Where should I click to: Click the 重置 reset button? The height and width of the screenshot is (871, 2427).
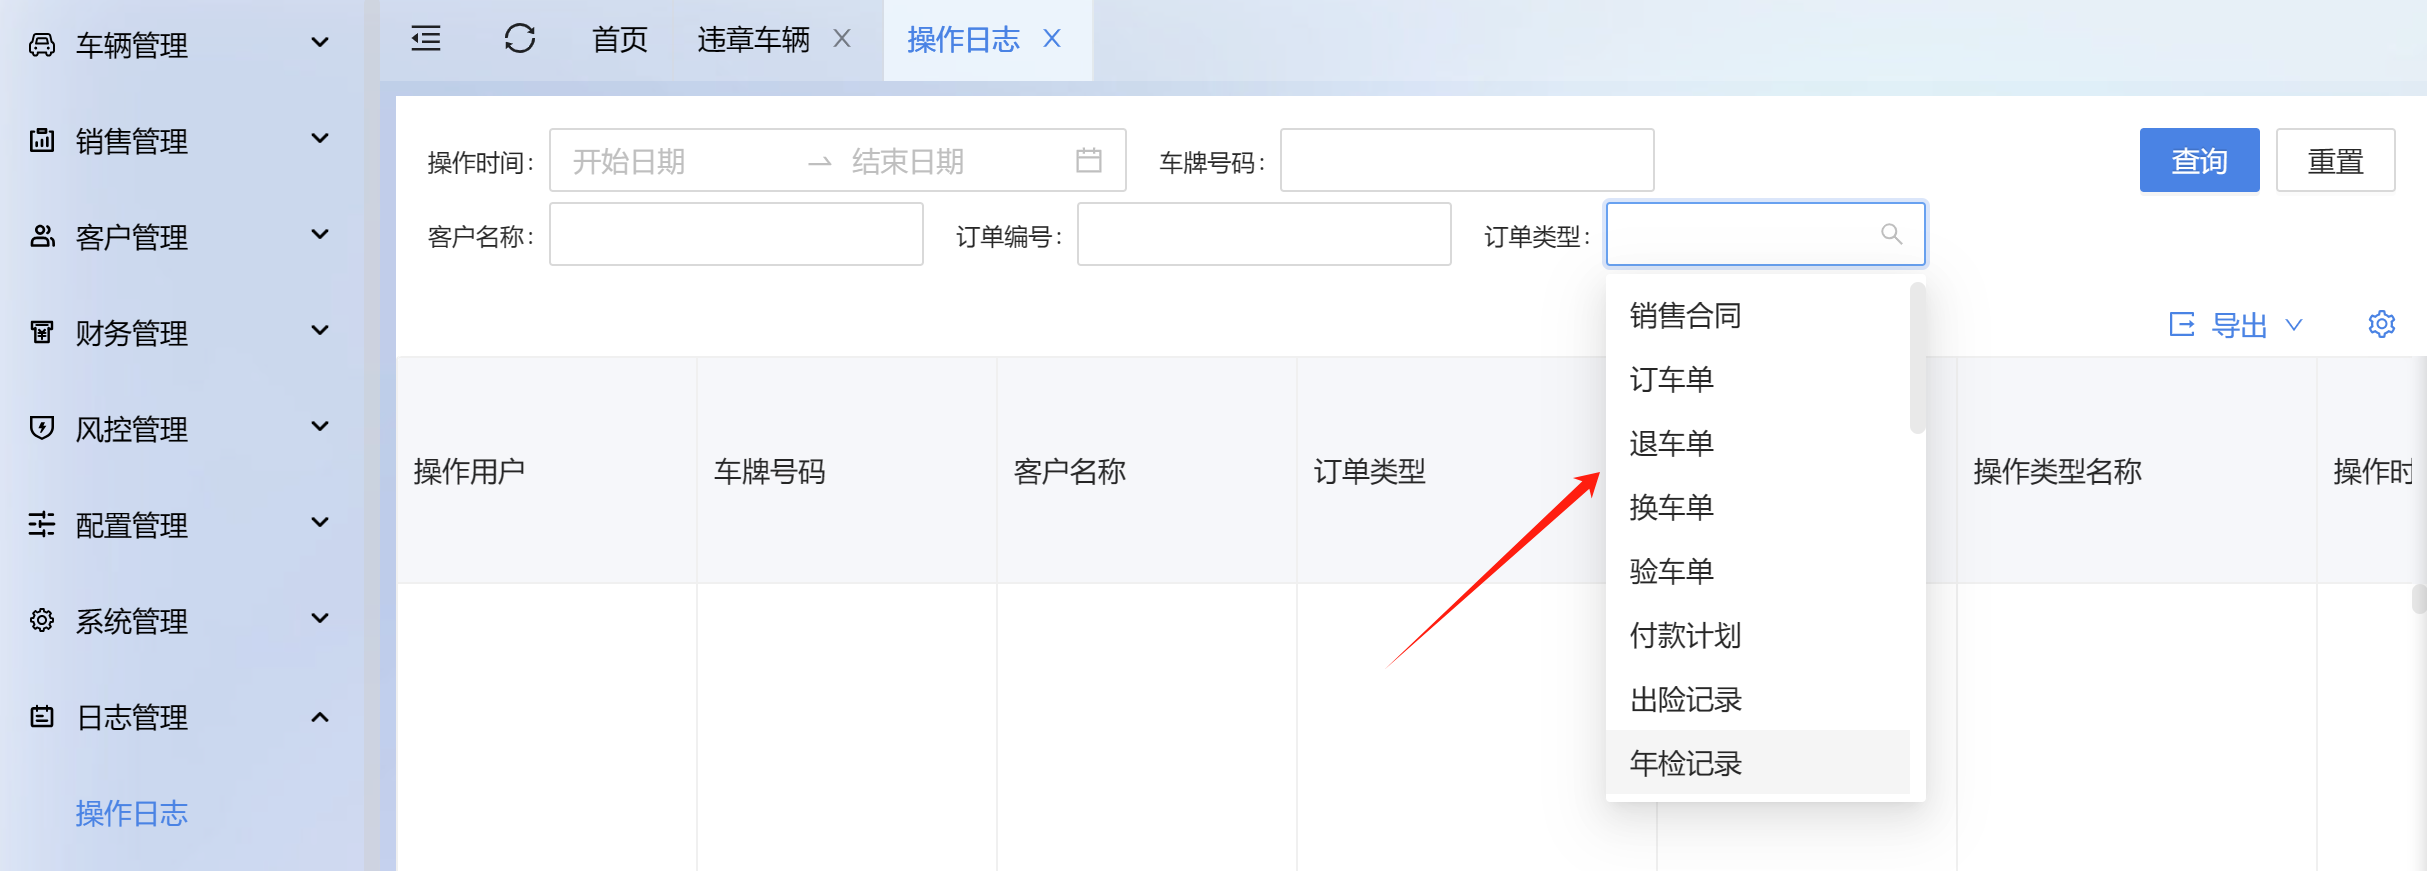(2335, 160)
